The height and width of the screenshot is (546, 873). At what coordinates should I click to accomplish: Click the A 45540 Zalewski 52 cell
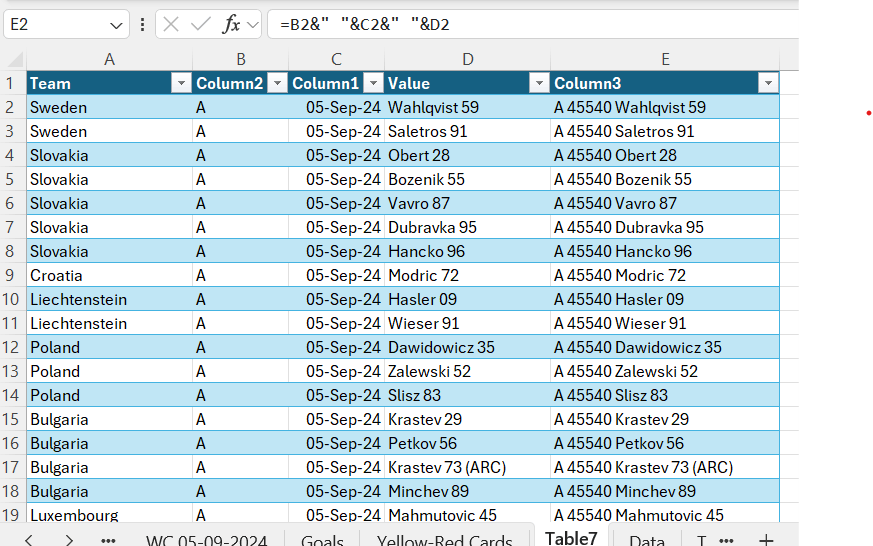point(665,371)
